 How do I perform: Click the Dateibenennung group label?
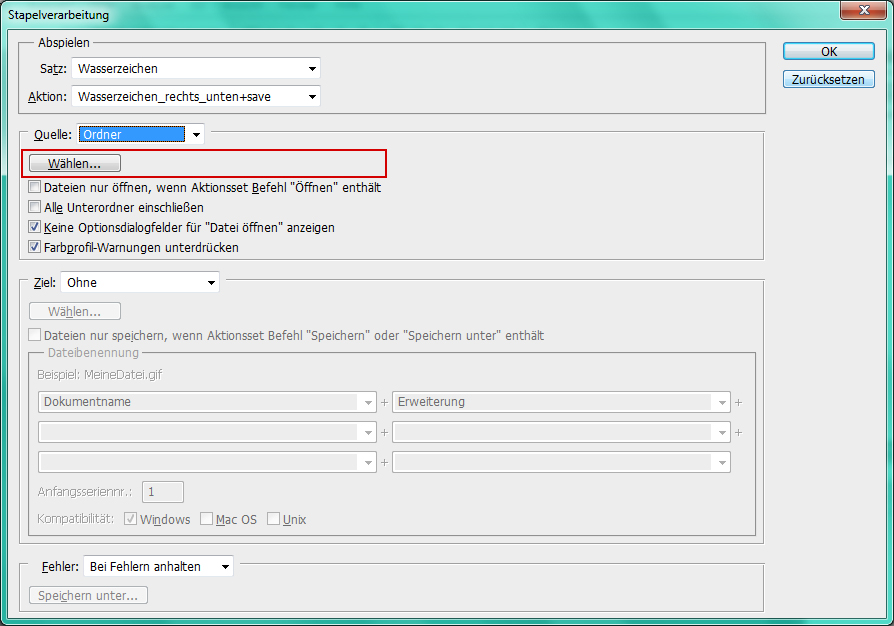pyautogui.click(x=93, y=353)
